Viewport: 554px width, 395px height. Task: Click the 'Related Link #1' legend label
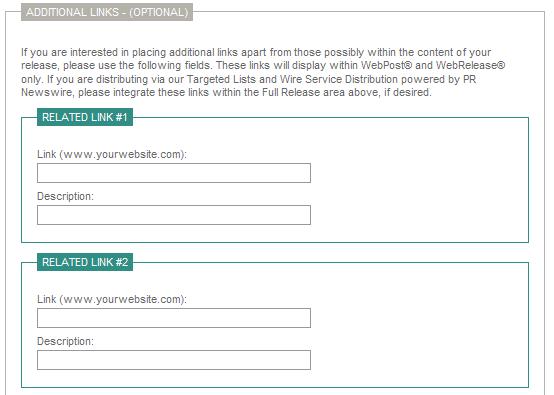pyautogui.click(x=85, y=117)
